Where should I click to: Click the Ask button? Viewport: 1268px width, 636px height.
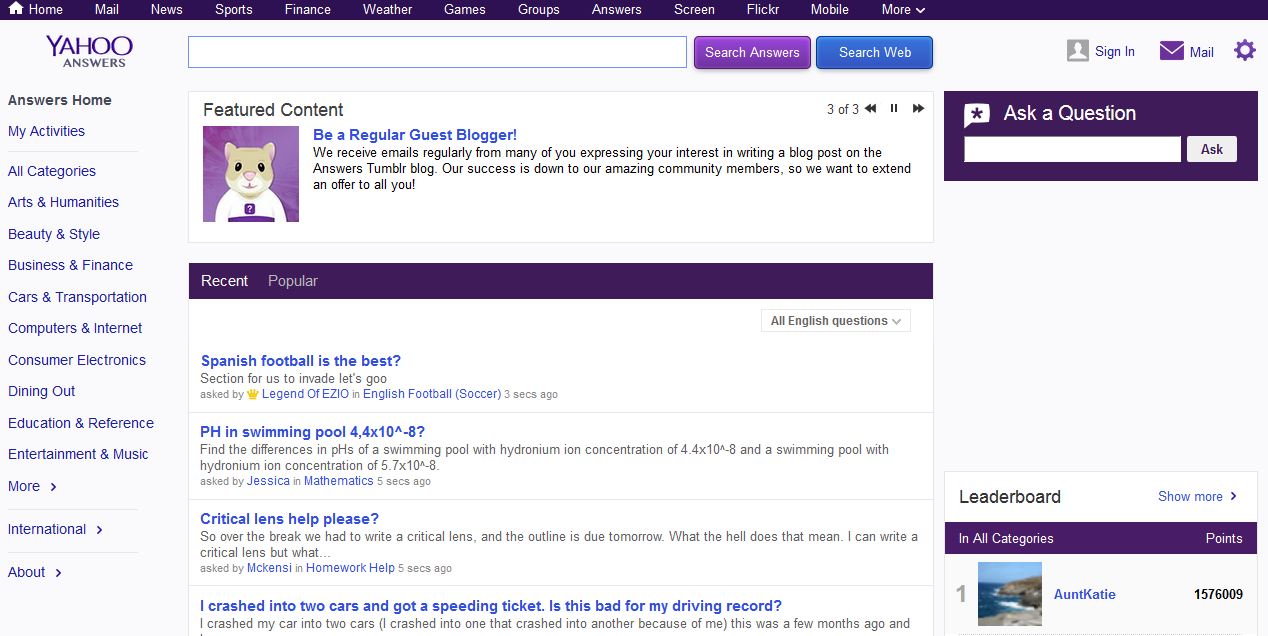[1212, 149]
